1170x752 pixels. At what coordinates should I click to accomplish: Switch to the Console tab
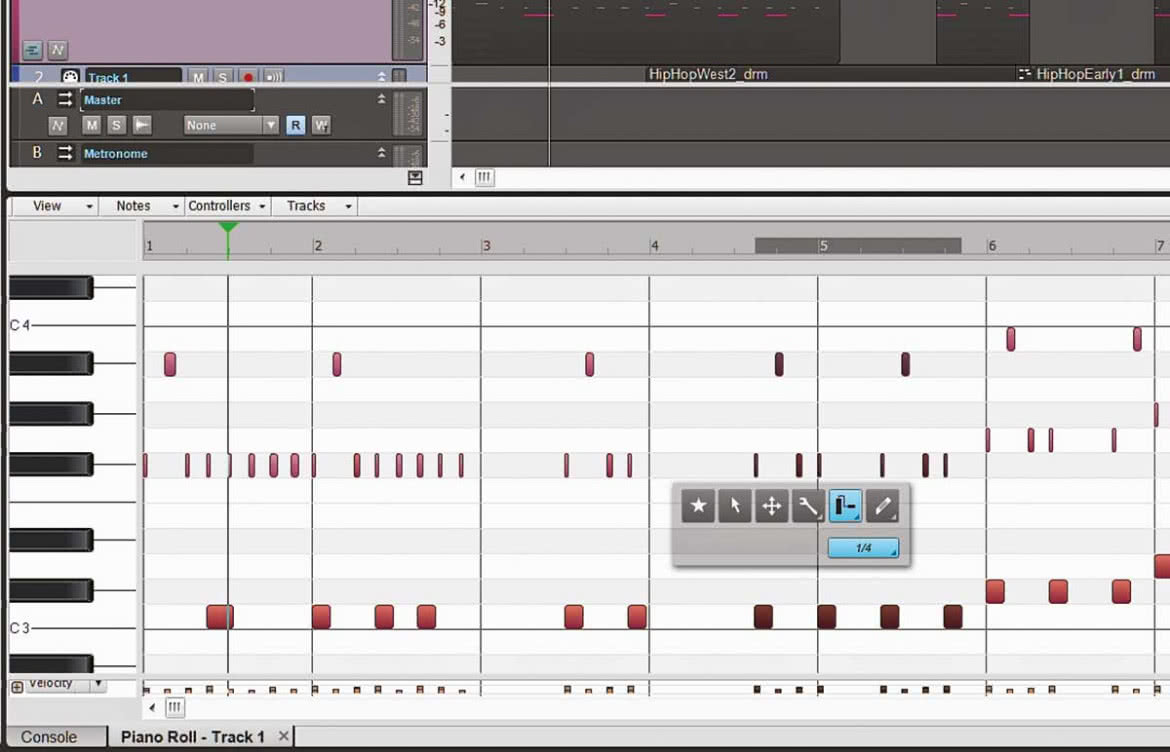click(x=49, y=736)
